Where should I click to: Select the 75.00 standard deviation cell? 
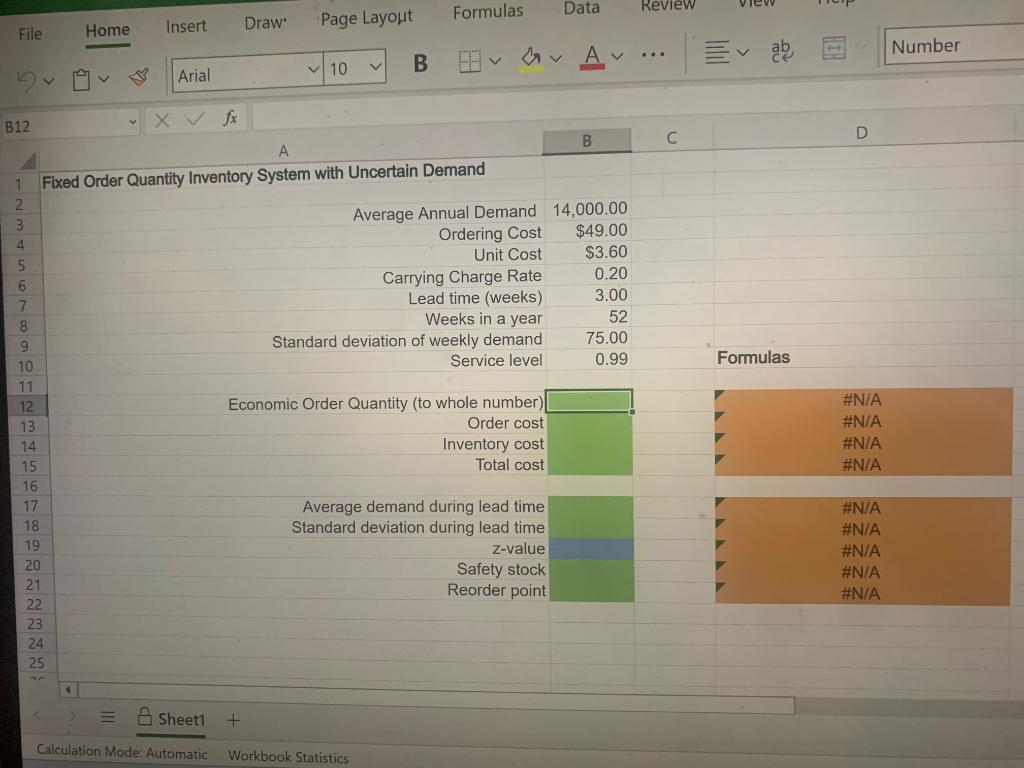click(588, 338)
